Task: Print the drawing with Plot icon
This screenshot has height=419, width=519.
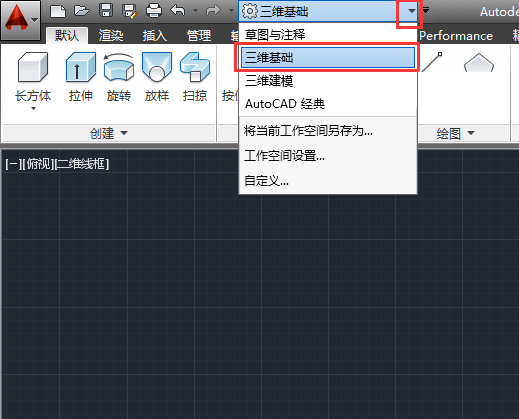Action: click(x=154, y=11)
